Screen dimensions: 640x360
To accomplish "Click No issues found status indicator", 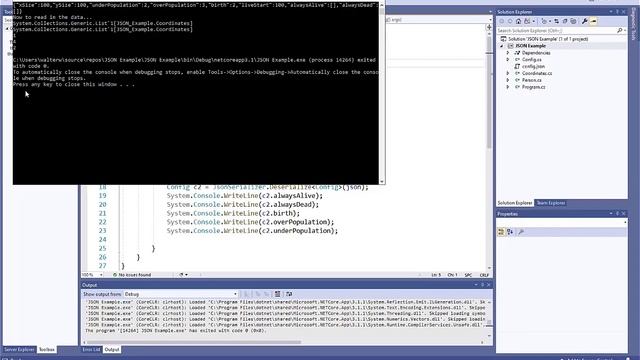I will (x=132, y=275).
